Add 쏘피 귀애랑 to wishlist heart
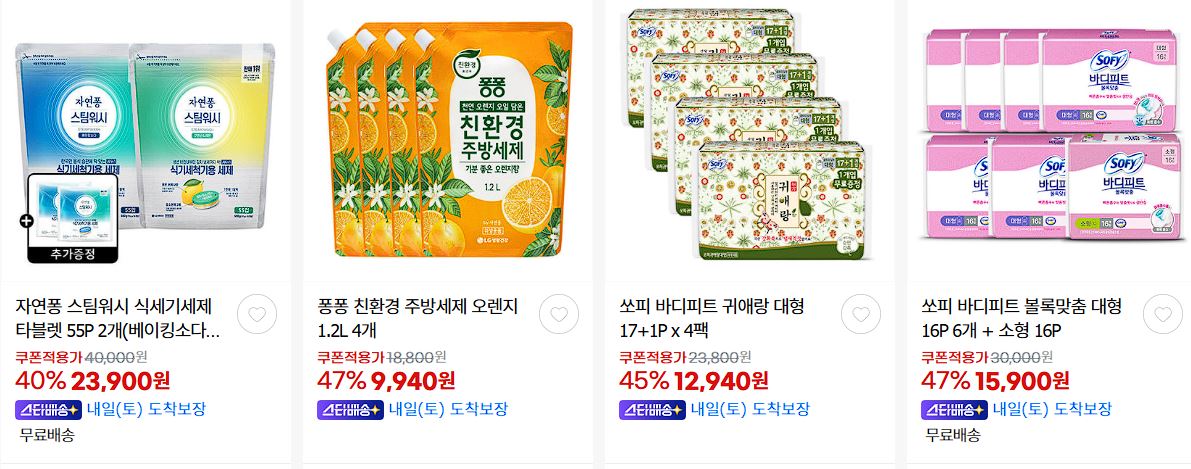The image size is (1191, 469). (861, 314)
